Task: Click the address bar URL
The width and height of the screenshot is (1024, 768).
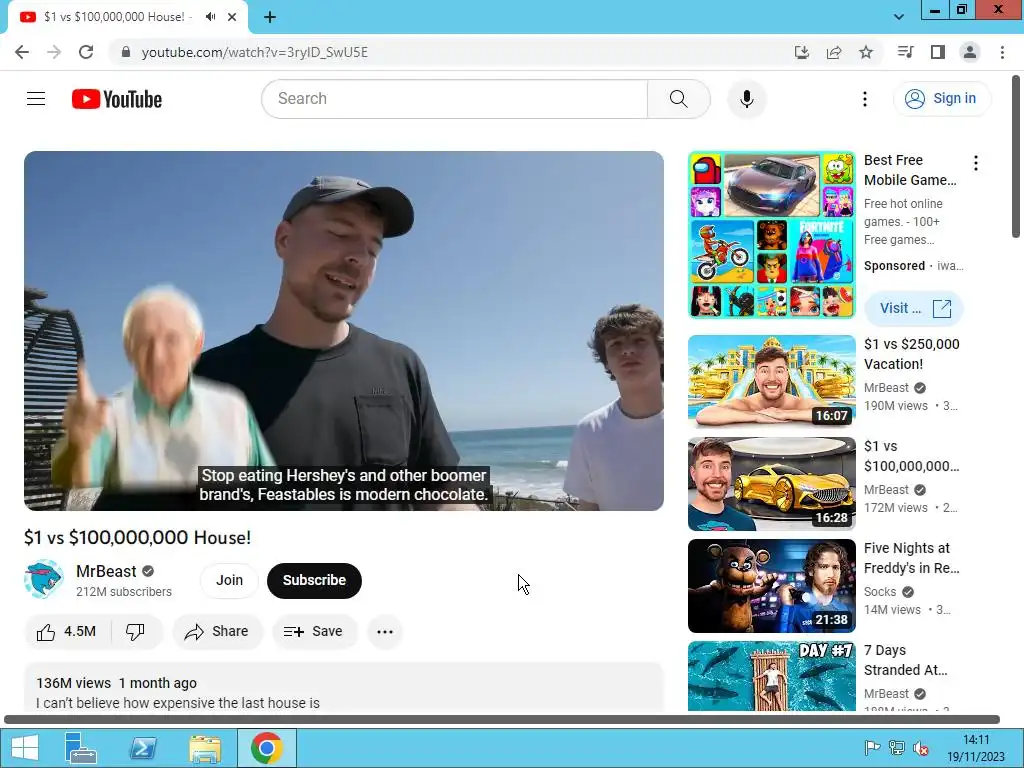Action: click(x=255, y=52)
